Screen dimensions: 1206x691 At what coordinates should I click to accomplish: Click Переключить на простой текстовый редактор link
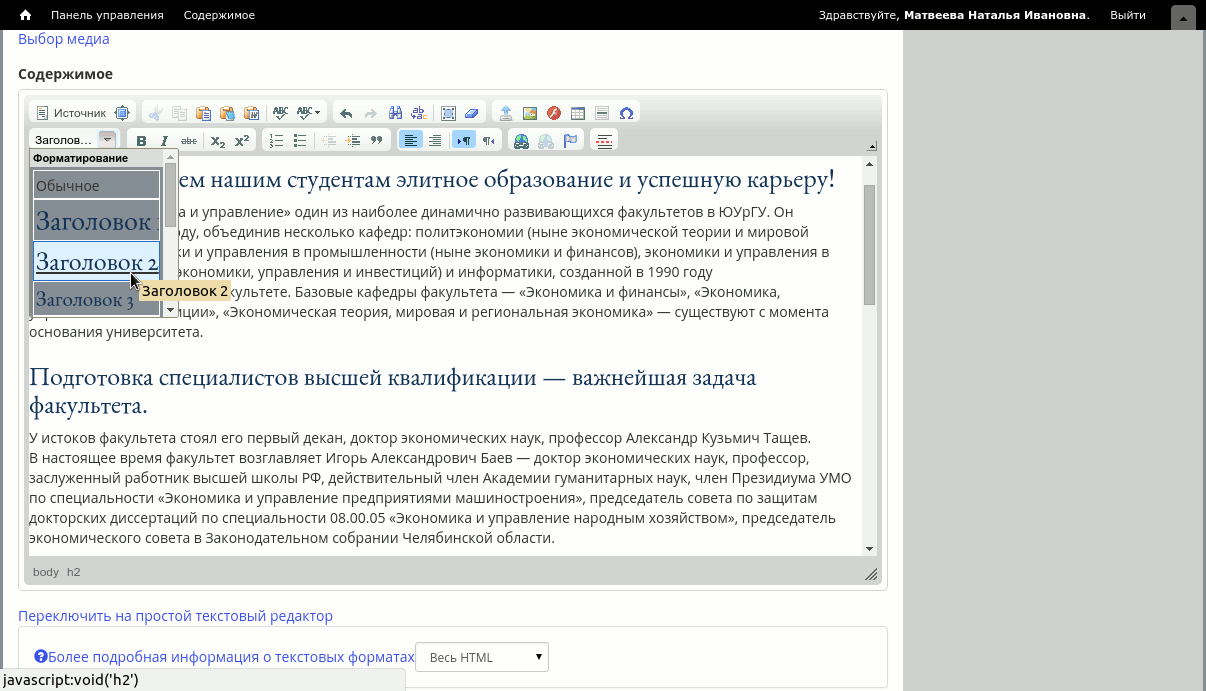pyautogui.click(x=175, y=616)
